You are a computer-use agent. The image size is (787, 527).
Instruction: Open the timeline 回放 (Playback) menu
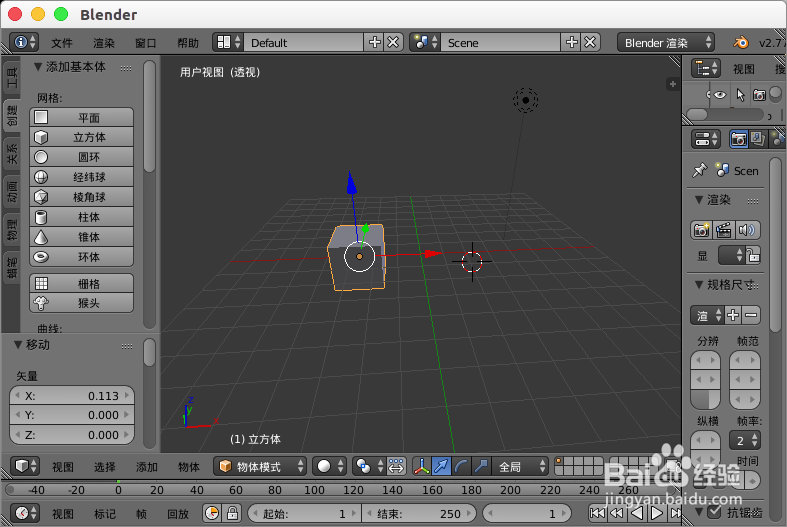178,514
